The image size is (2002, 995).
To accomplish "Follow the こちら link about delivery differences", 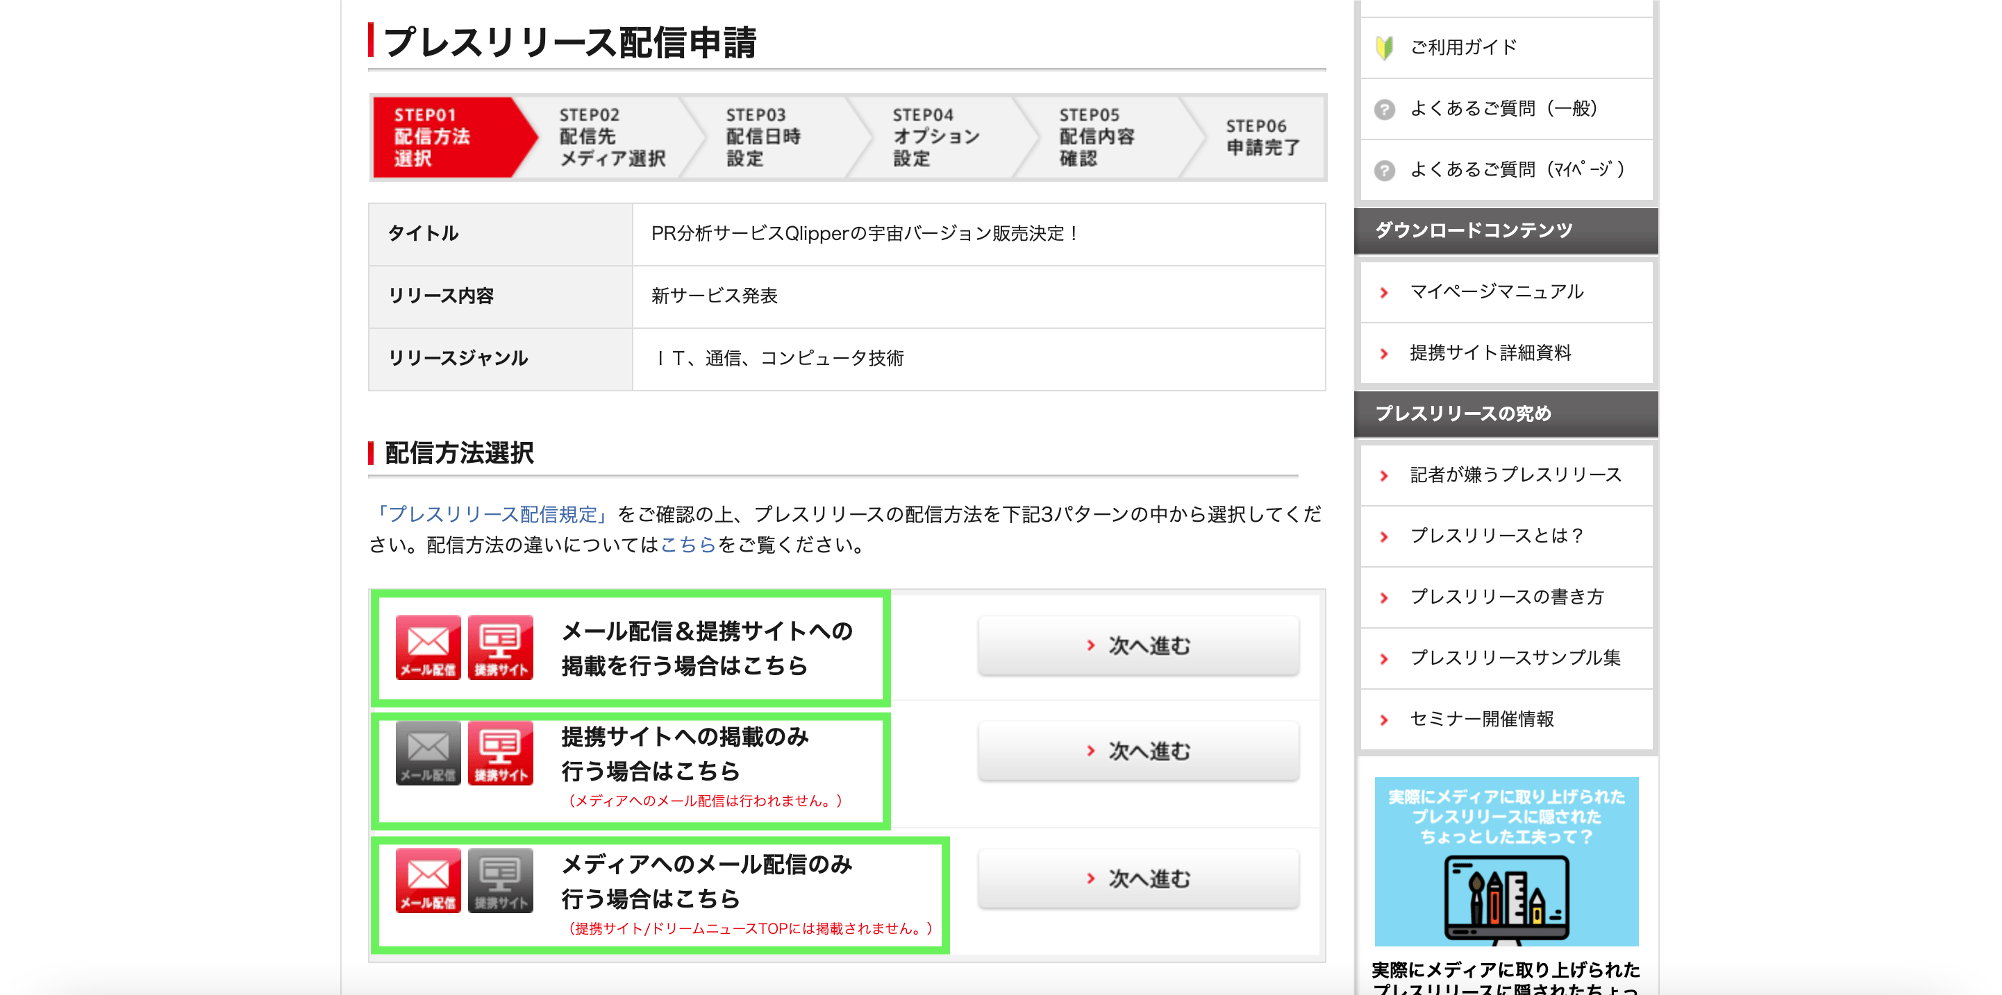I will (688, 545).
